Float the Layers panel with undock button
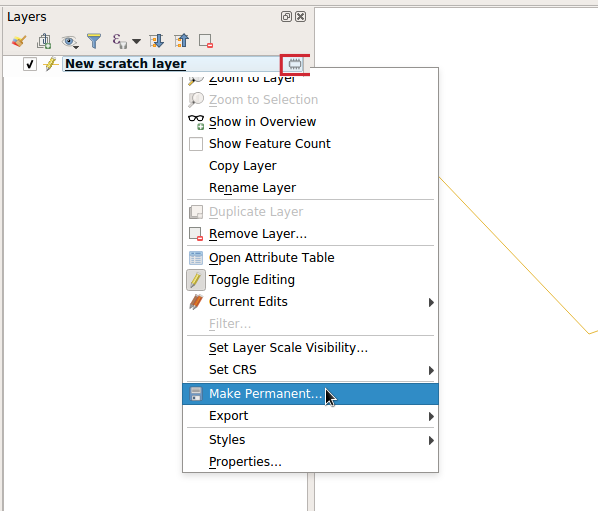 coord(286,17)
